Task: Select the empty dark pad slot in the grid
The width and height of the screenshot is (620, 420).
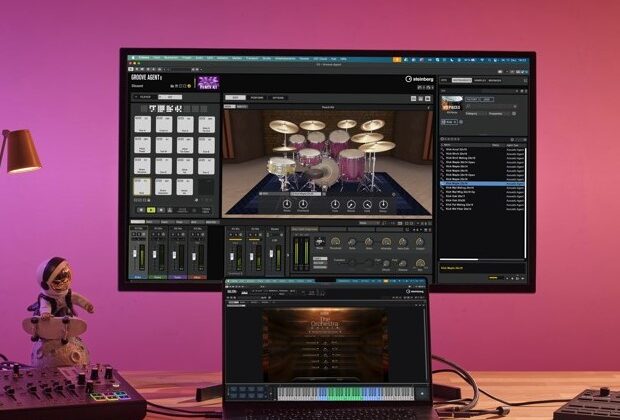Action: pyautogui.click(x=206, y=187)
